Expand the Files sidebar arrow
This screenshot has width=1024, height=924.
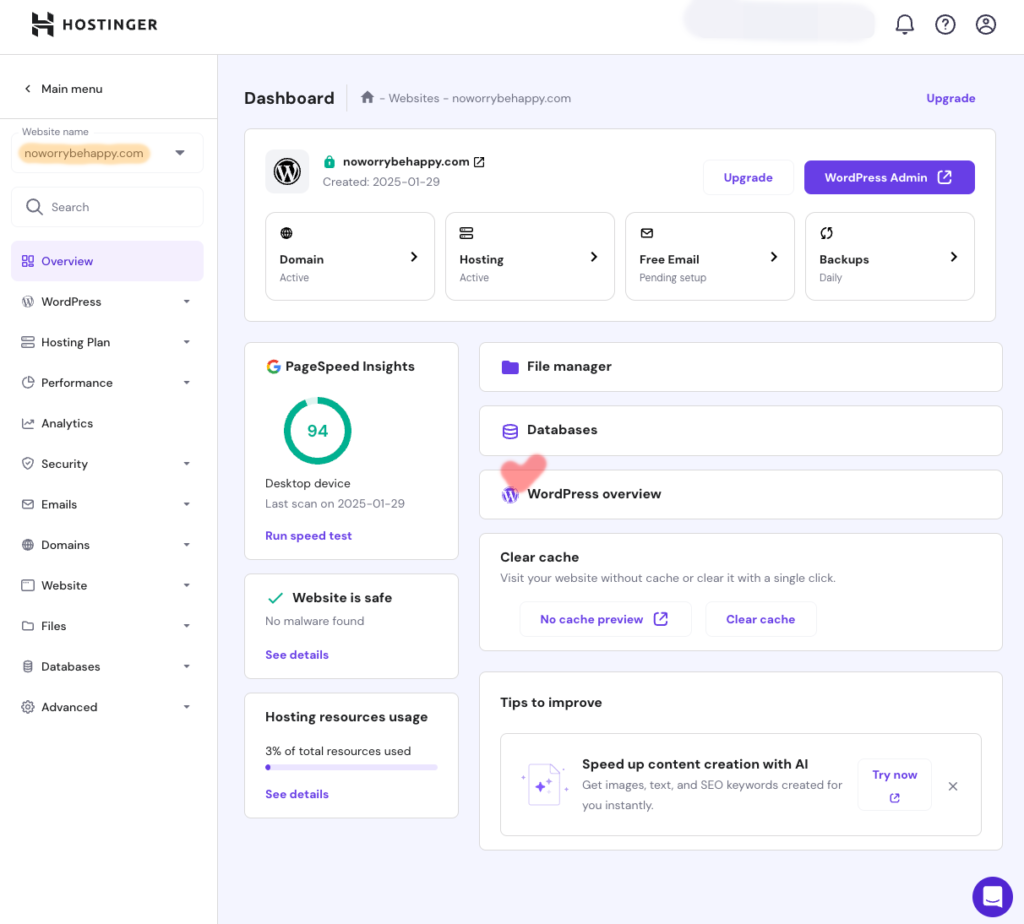point(187,626)
